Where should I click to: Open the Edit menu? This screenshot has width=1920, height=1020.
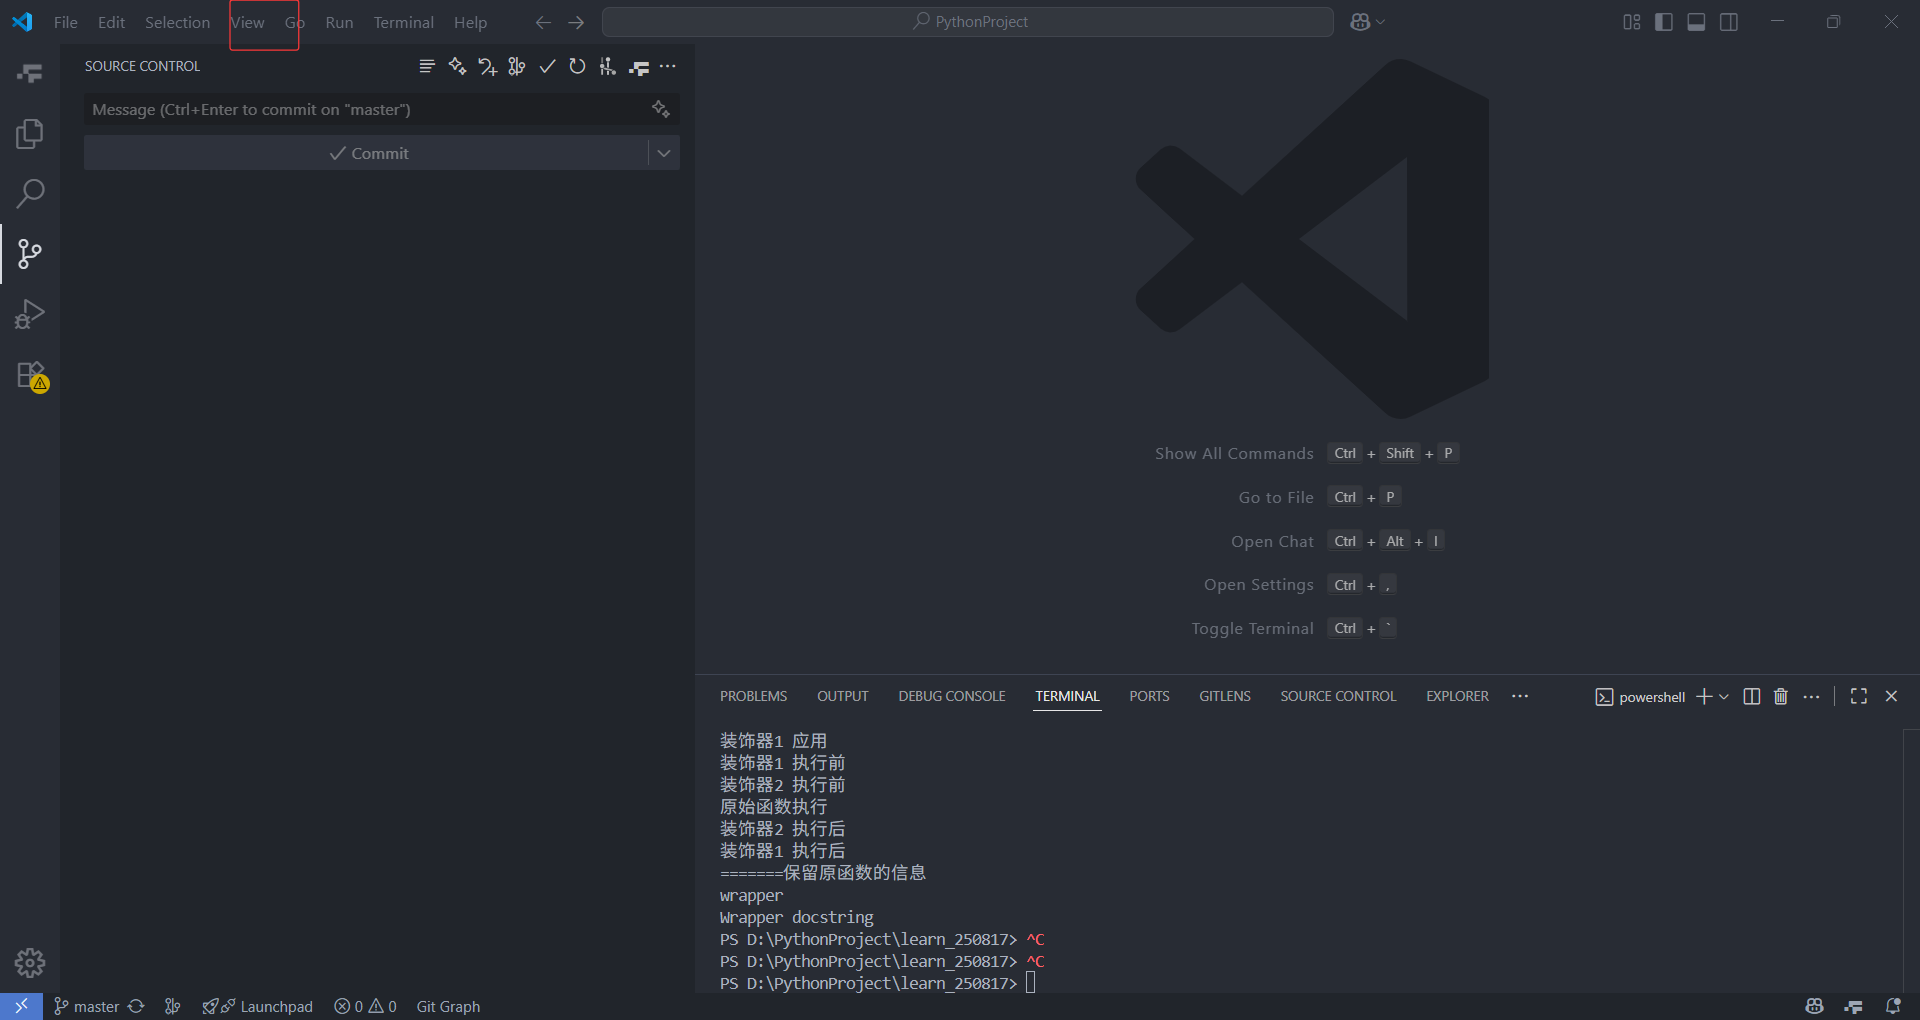click(111, 22)
